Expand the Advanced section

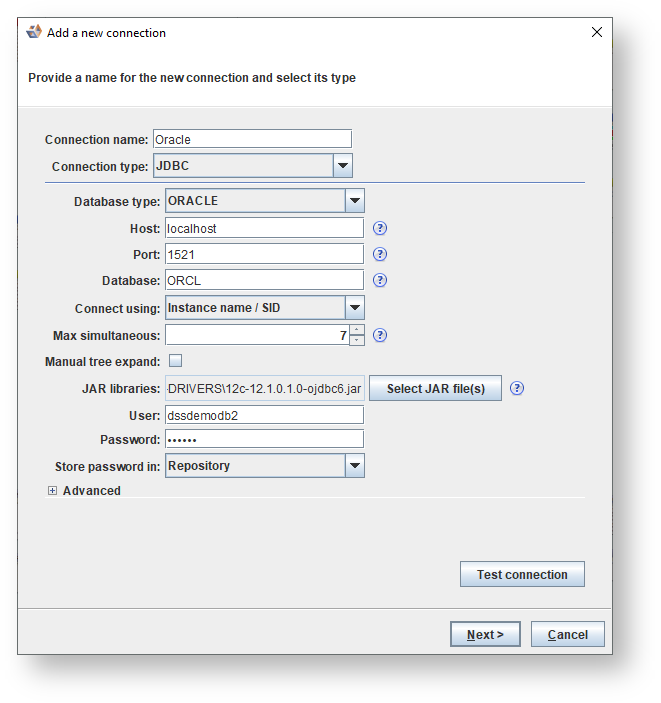[53, 491]
